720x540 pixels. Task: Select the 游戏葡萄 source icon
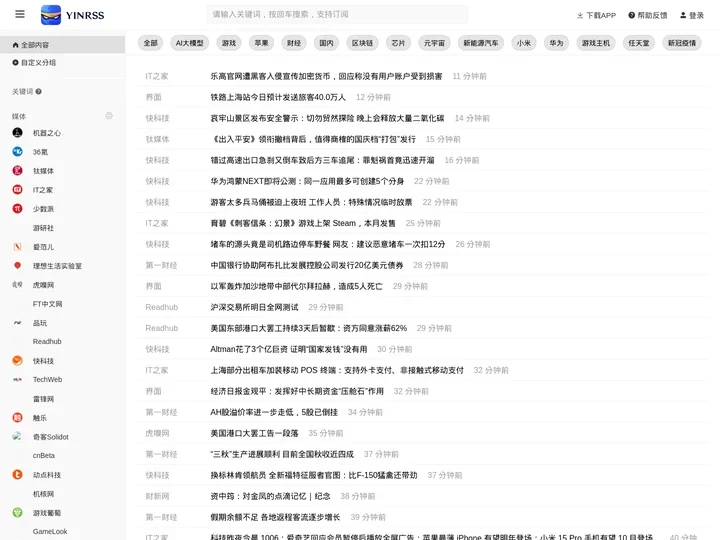coord(17,512)
